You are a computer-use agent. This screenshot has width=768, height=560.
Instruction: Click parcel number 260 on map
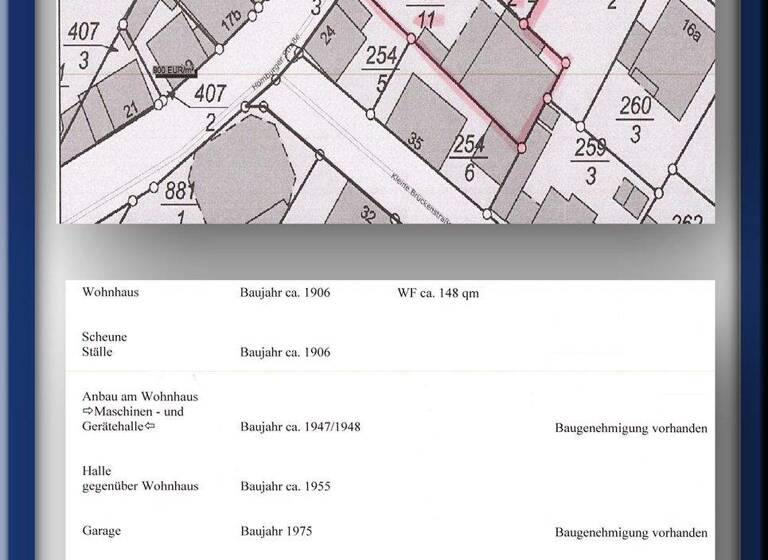tap(635, 106)
